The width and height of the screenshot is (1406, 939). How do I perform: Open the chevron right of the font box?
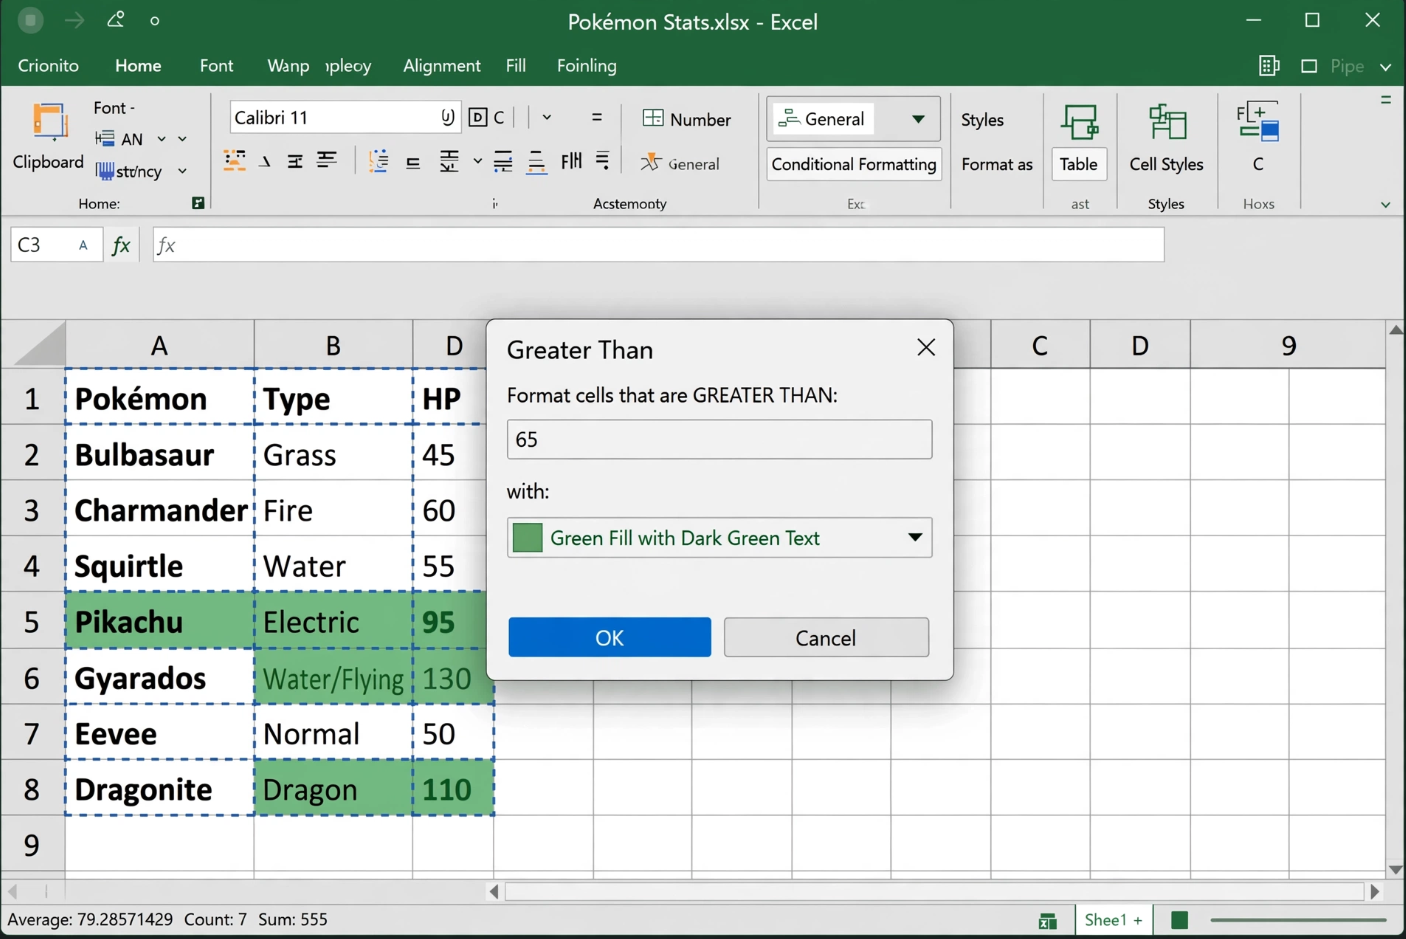(x=547, y=117)
